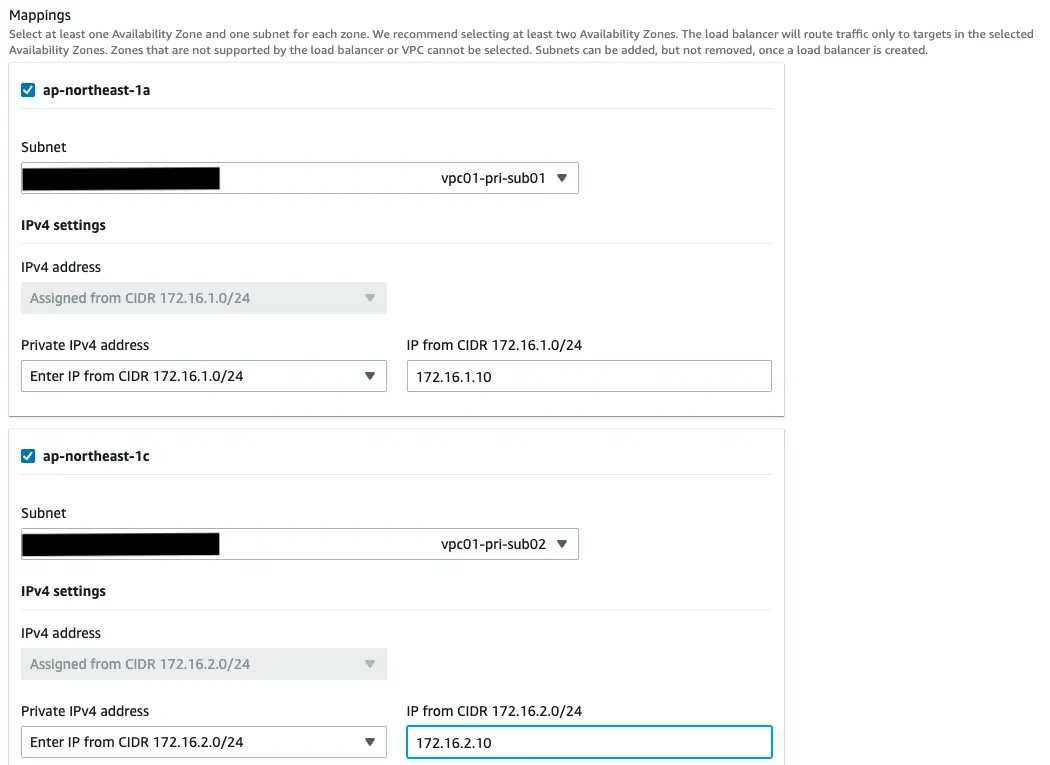Click disabled Assigned from CIDR 172.16.2.0/24 dropdown
Viewport: 1050px width, 765px height.
point(204,664)
